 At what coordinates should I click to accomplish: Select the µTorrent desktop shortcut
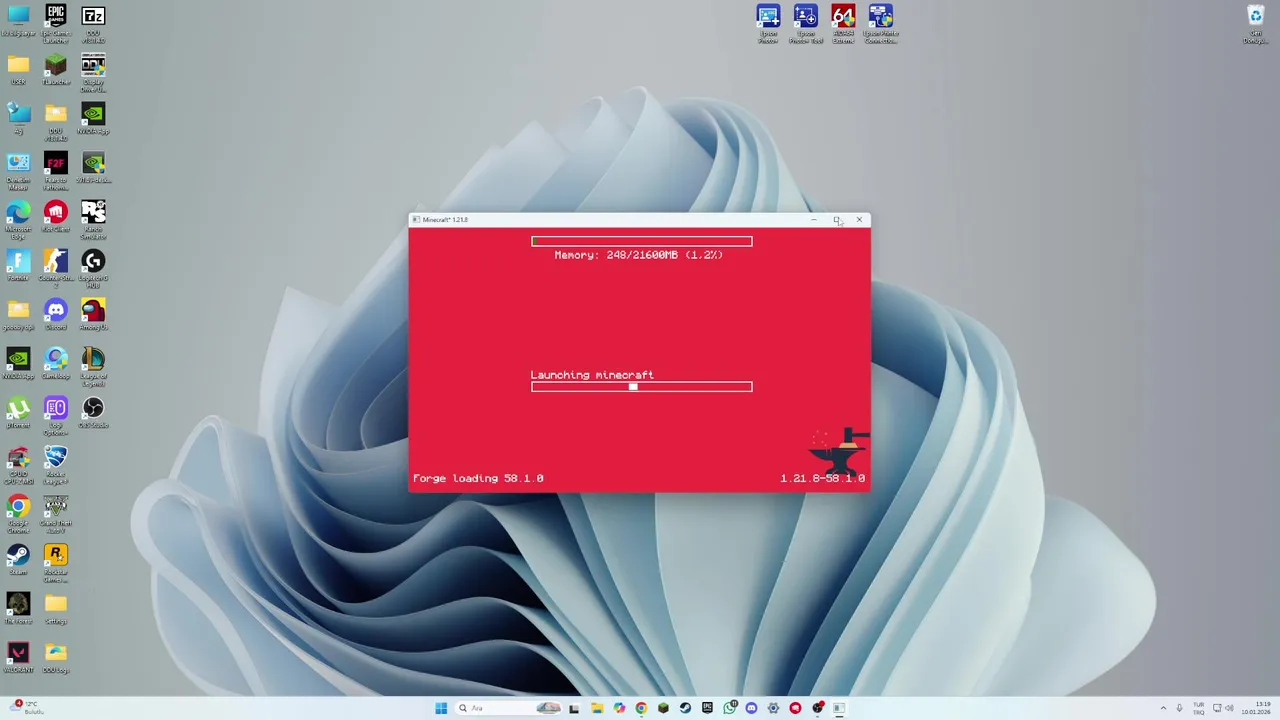pos(18,412)
